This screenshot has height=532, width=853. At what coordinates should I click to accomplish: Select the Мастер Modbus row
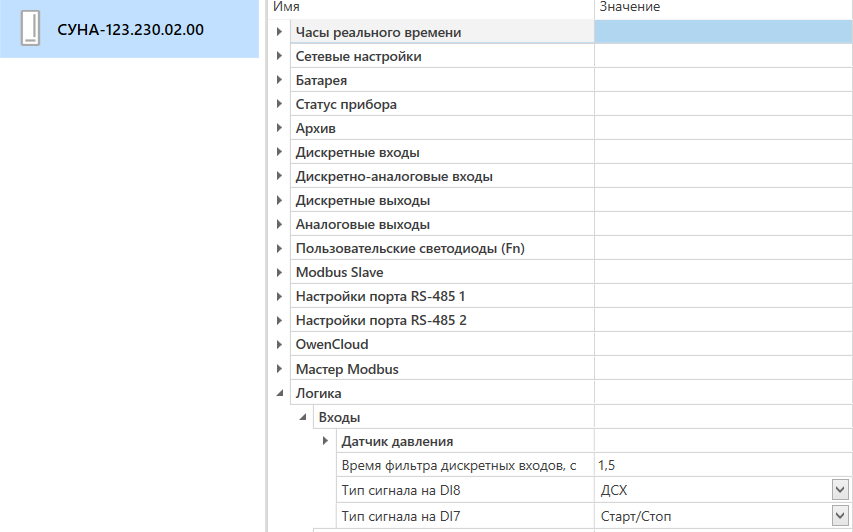(442, 369)
